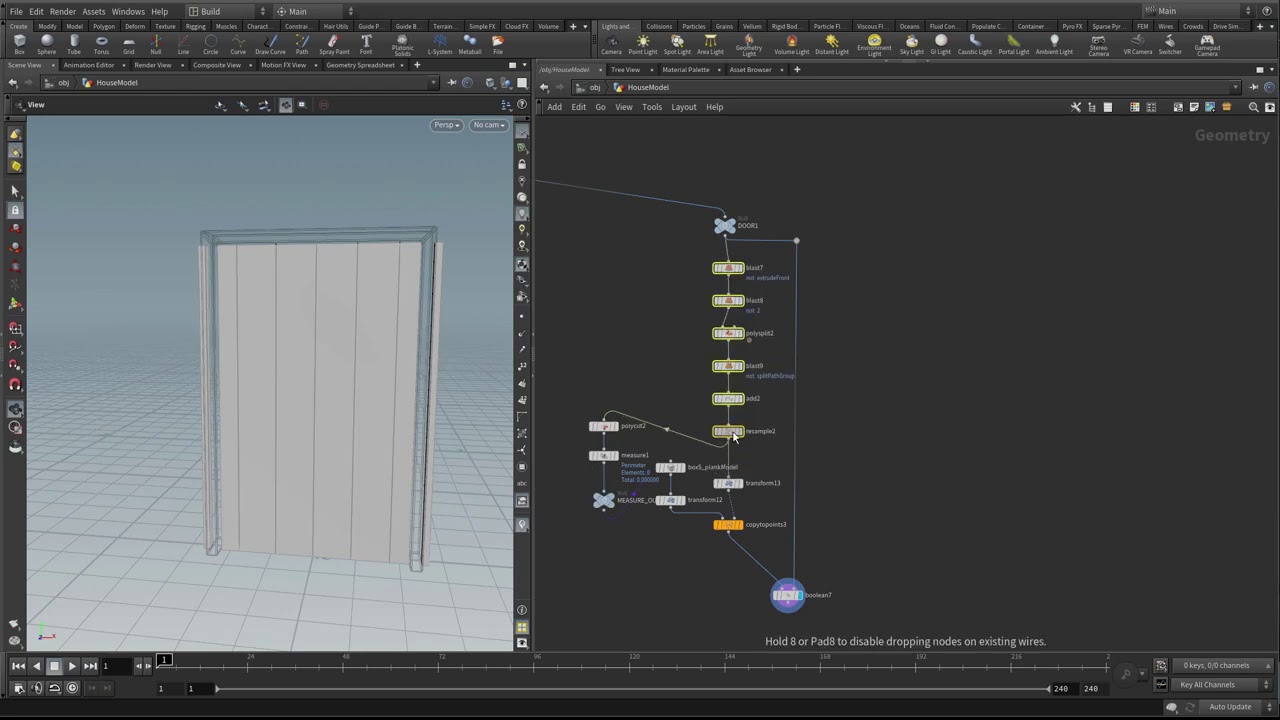Select the DOOR1 null node
The height and width of the screenshot is (720, 1280).
(725, 226)
